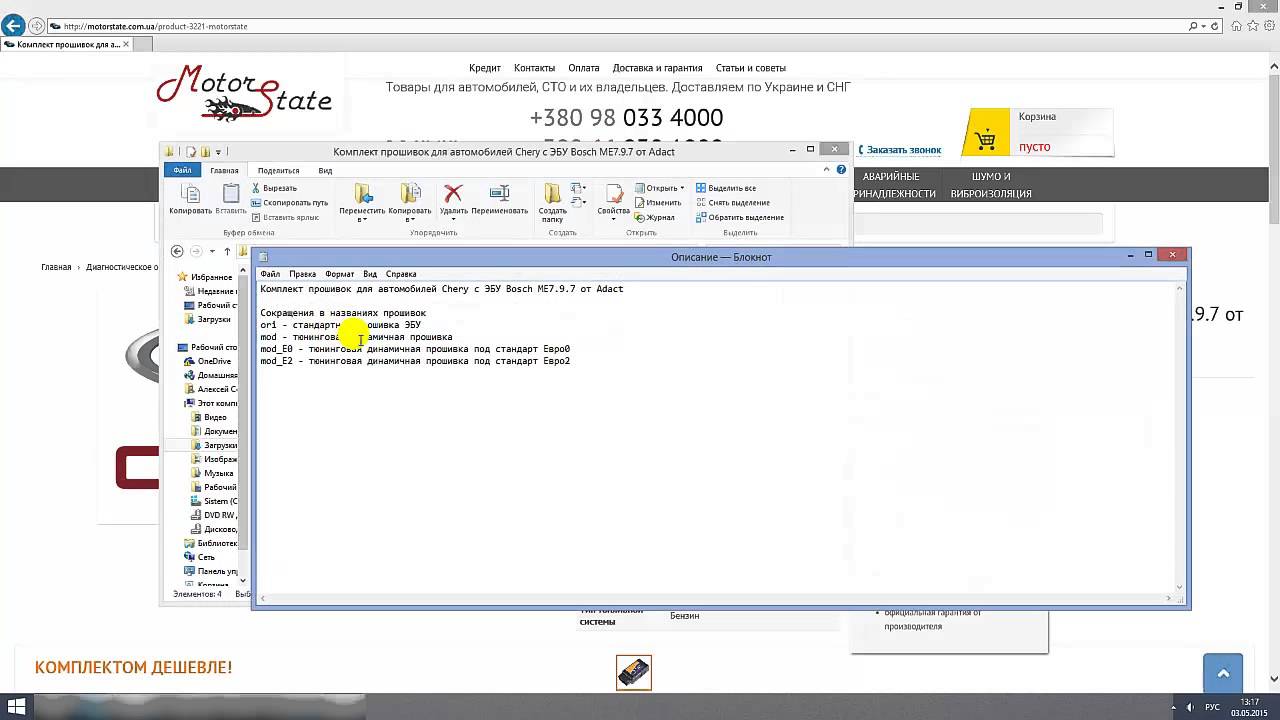Click the Свойства (Properties) icon
Image resolution: width=1280 pixels, height=720 pixels.
tap(613, 193)
